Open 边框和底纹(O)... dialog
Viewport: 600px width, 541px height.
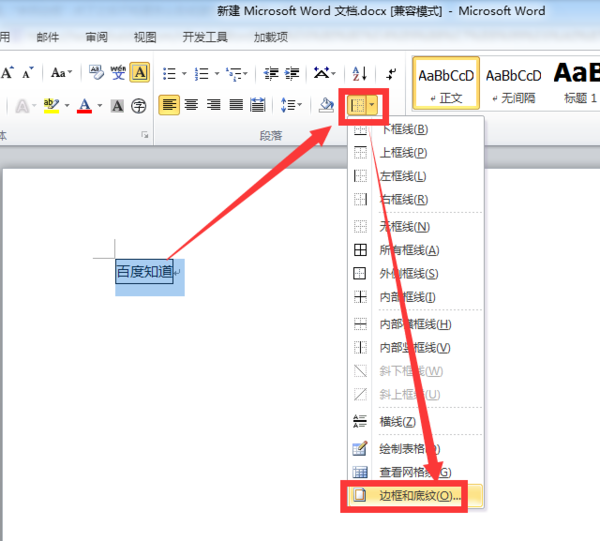416,495
